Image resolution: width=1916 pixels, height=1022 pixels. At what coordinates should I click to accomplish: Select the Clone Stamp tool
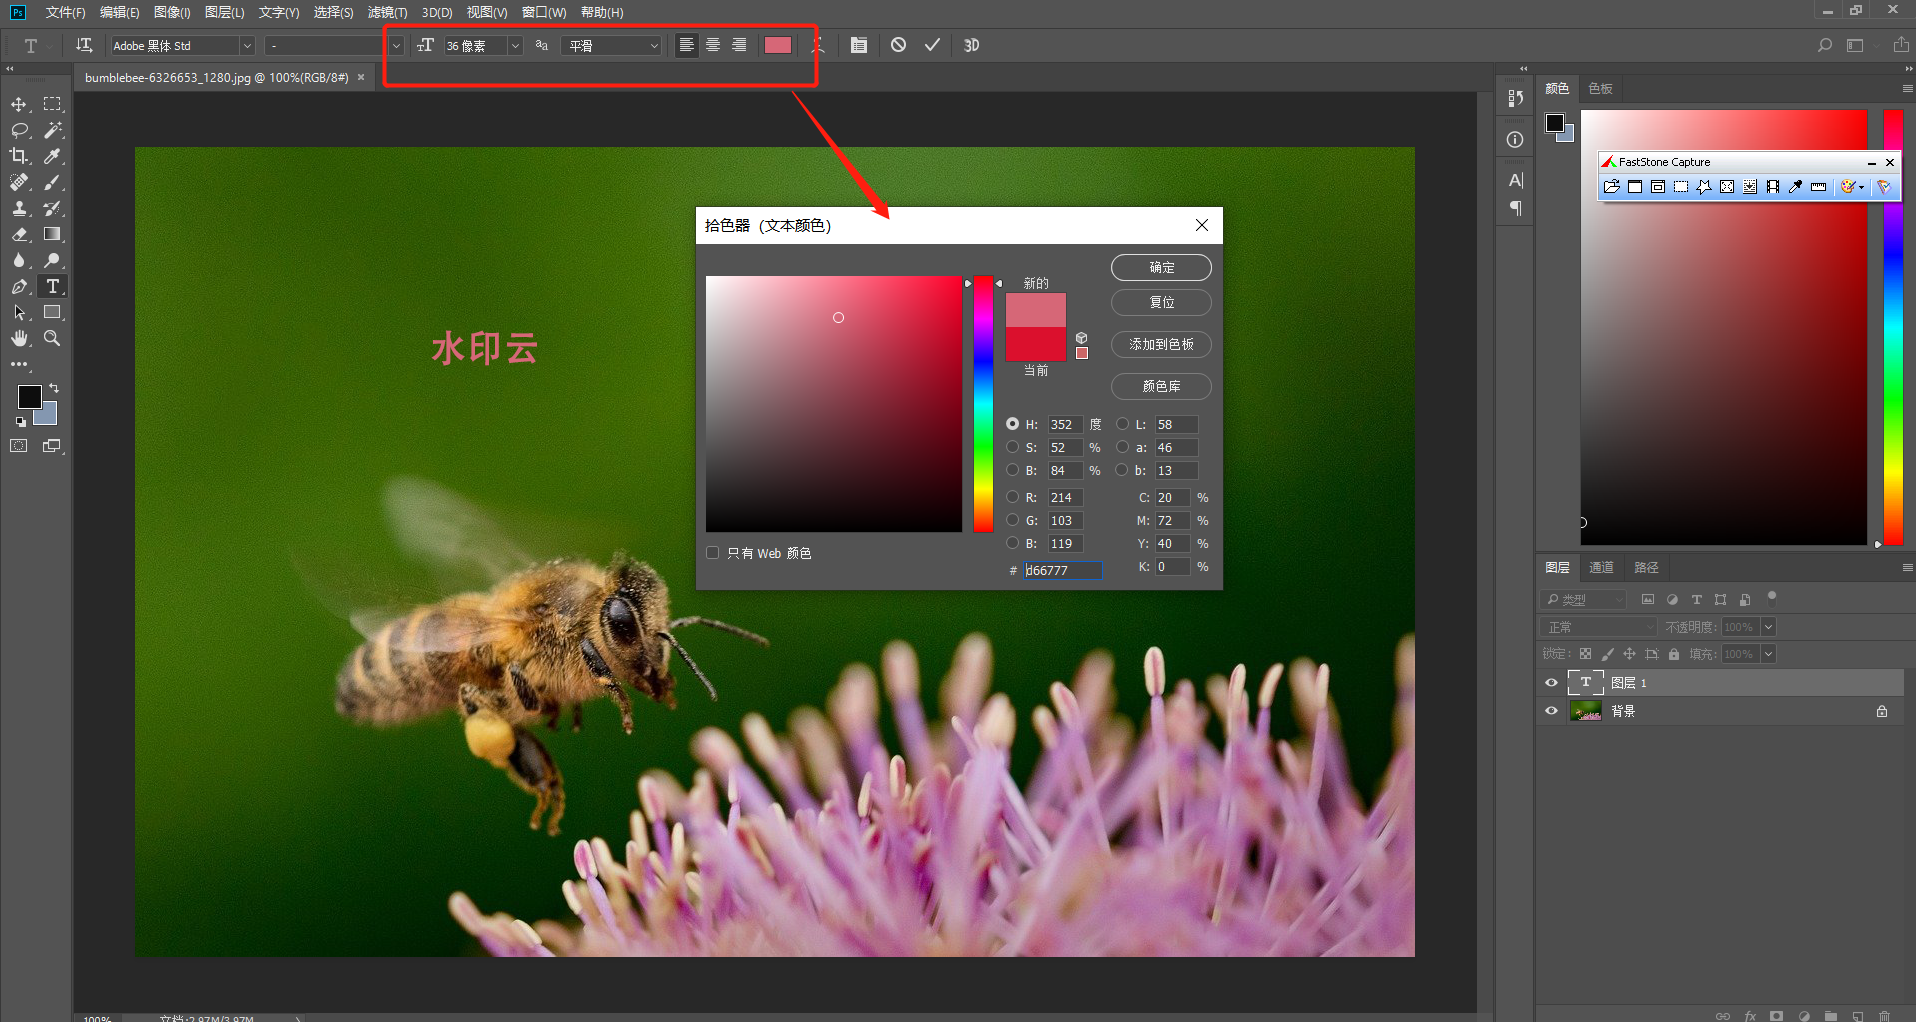pos(19,209)
